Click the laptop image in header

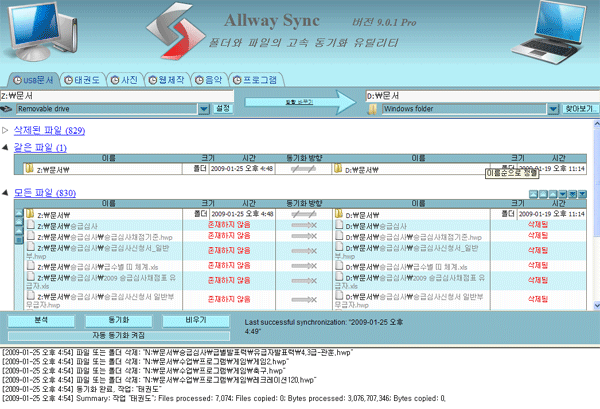(x=550, y=31)
